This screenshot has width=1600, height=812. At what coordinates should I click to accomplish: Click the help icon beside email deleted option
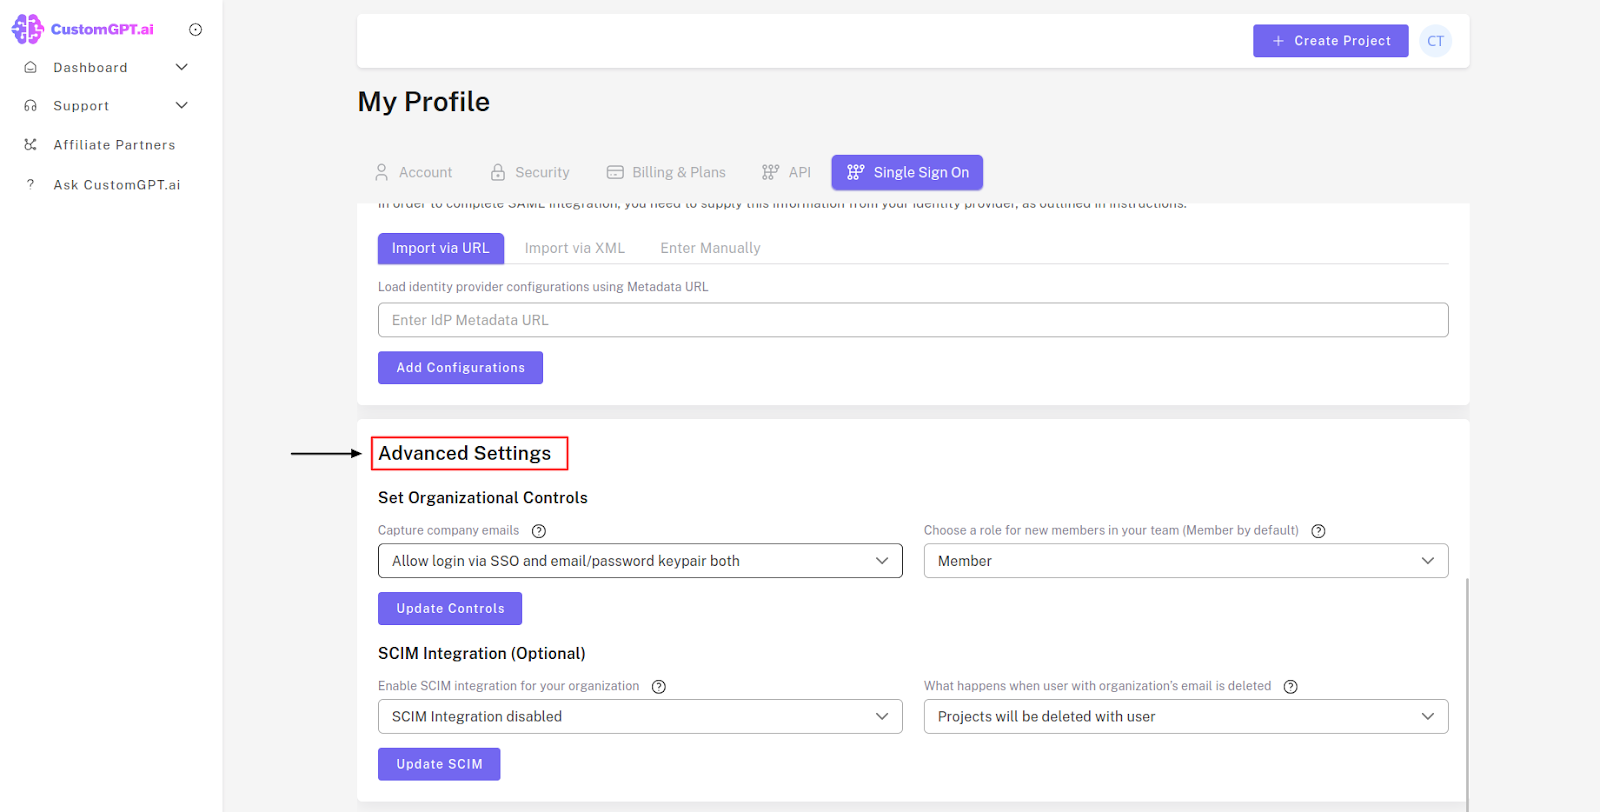[1291, 687]
